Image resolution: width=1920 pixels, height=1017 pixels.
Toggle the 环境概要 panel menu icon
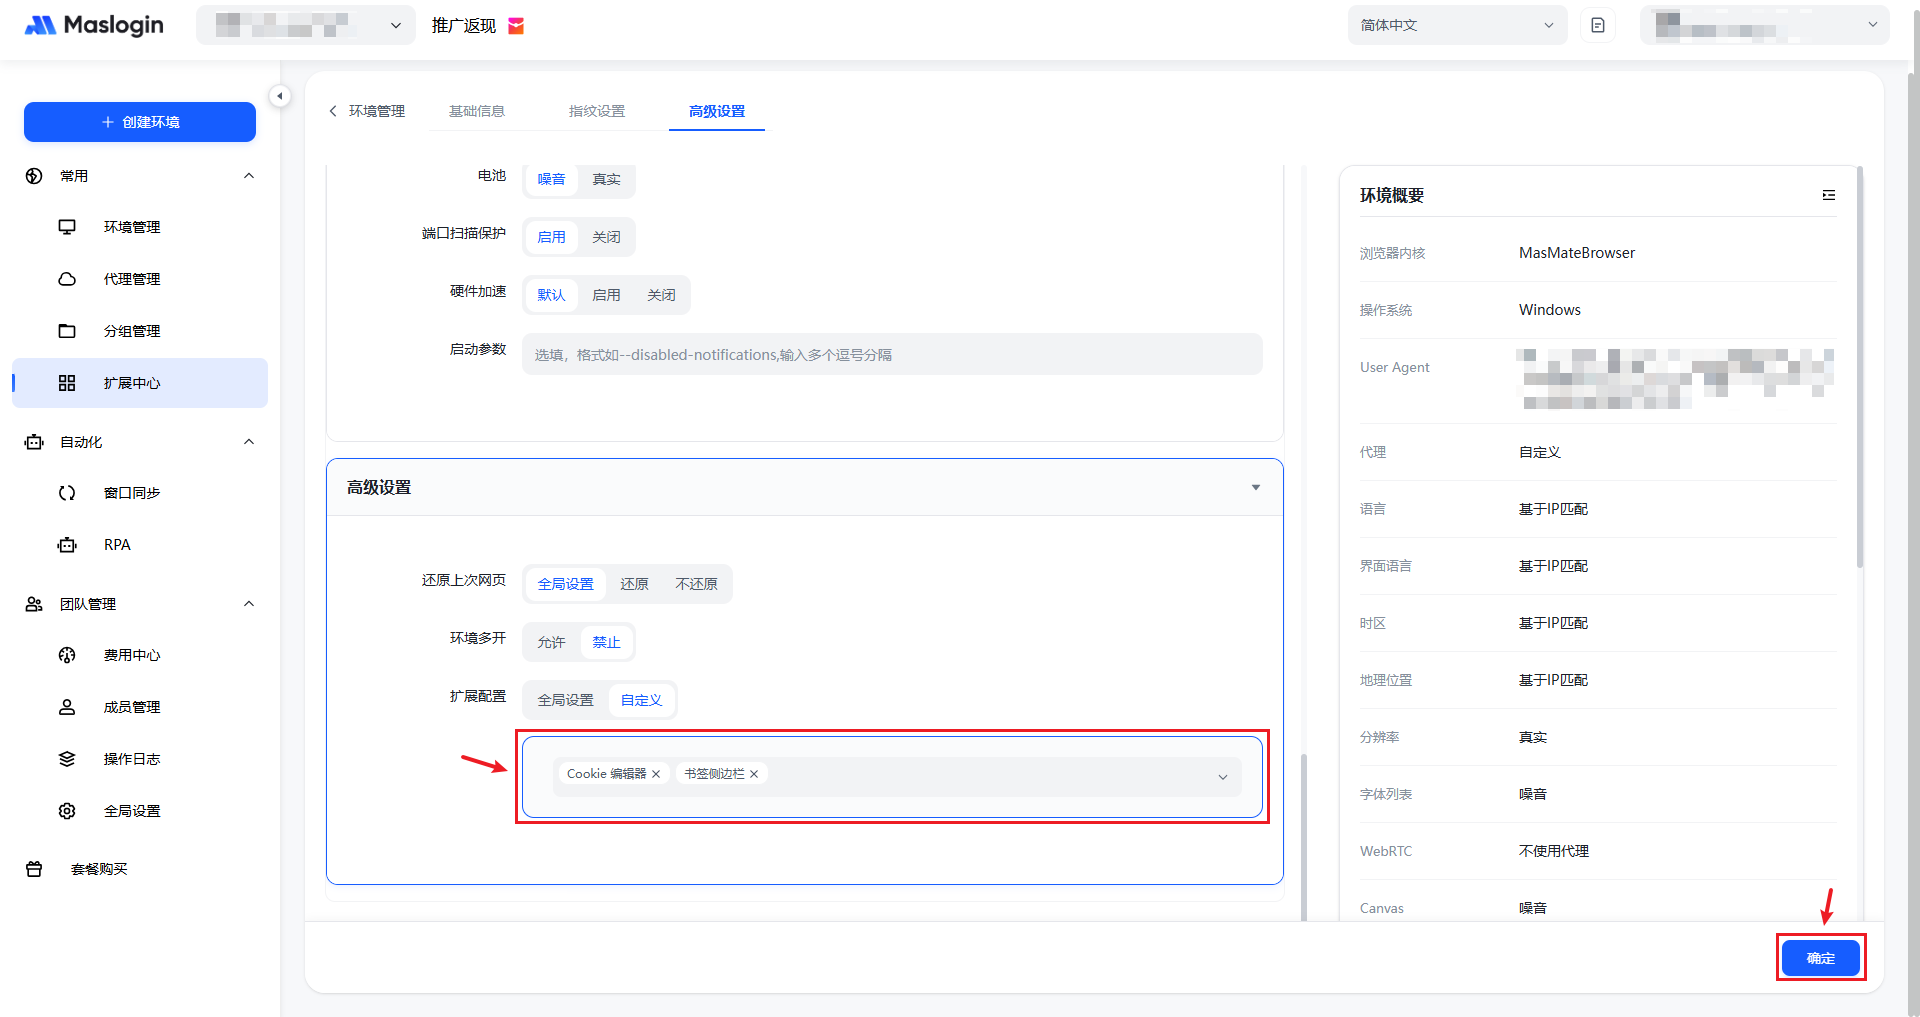[x=1828, y=195]
